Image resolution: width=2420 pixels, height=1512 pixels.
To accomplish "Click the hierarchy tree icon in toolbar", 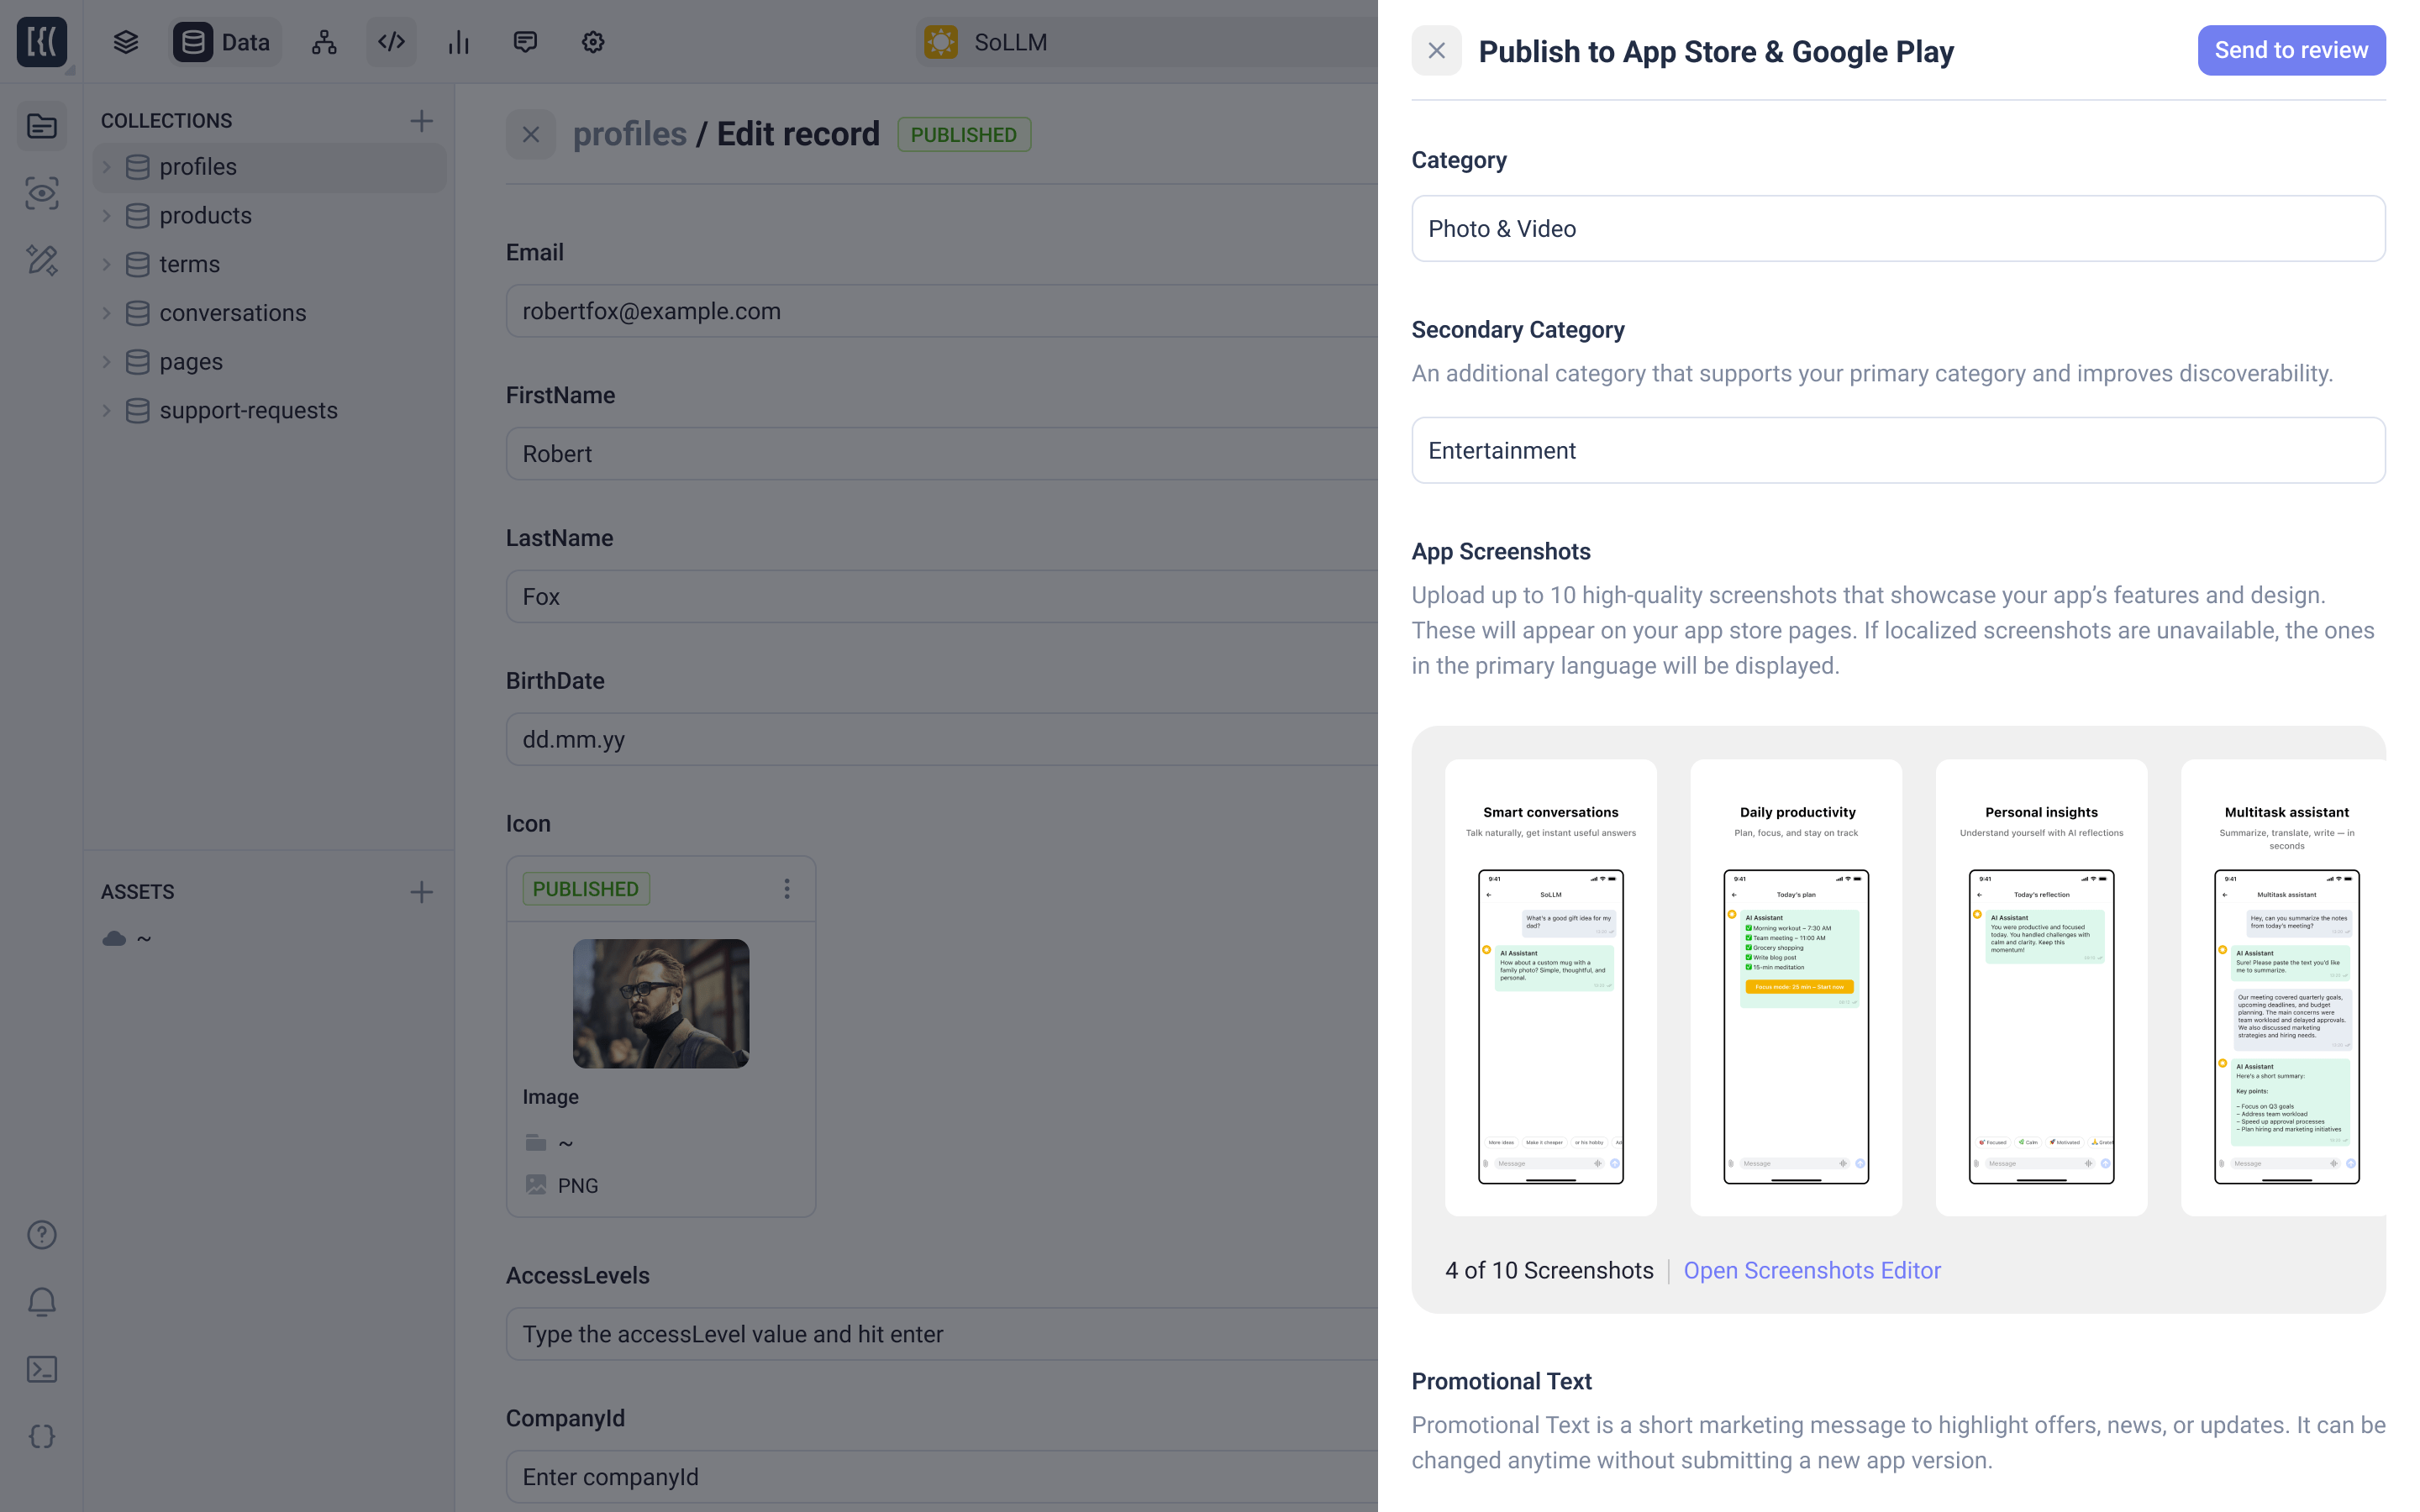I will 324,42.
